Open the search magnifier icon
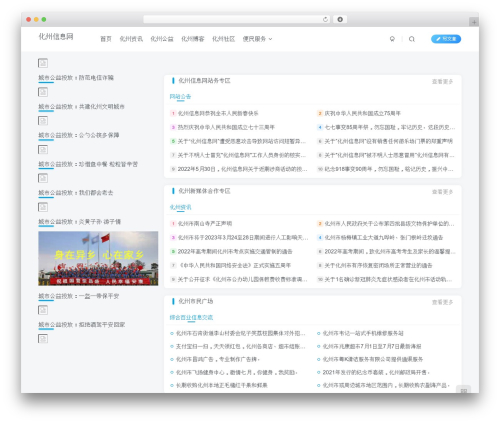Screen dimensions: 500x423 pos(412,39)
